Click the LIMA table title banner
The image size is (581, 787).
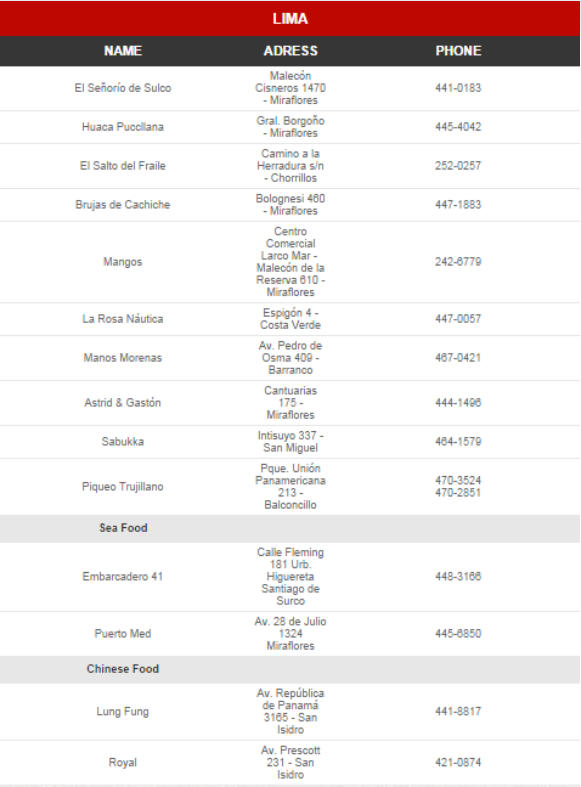tap(290, 19)
